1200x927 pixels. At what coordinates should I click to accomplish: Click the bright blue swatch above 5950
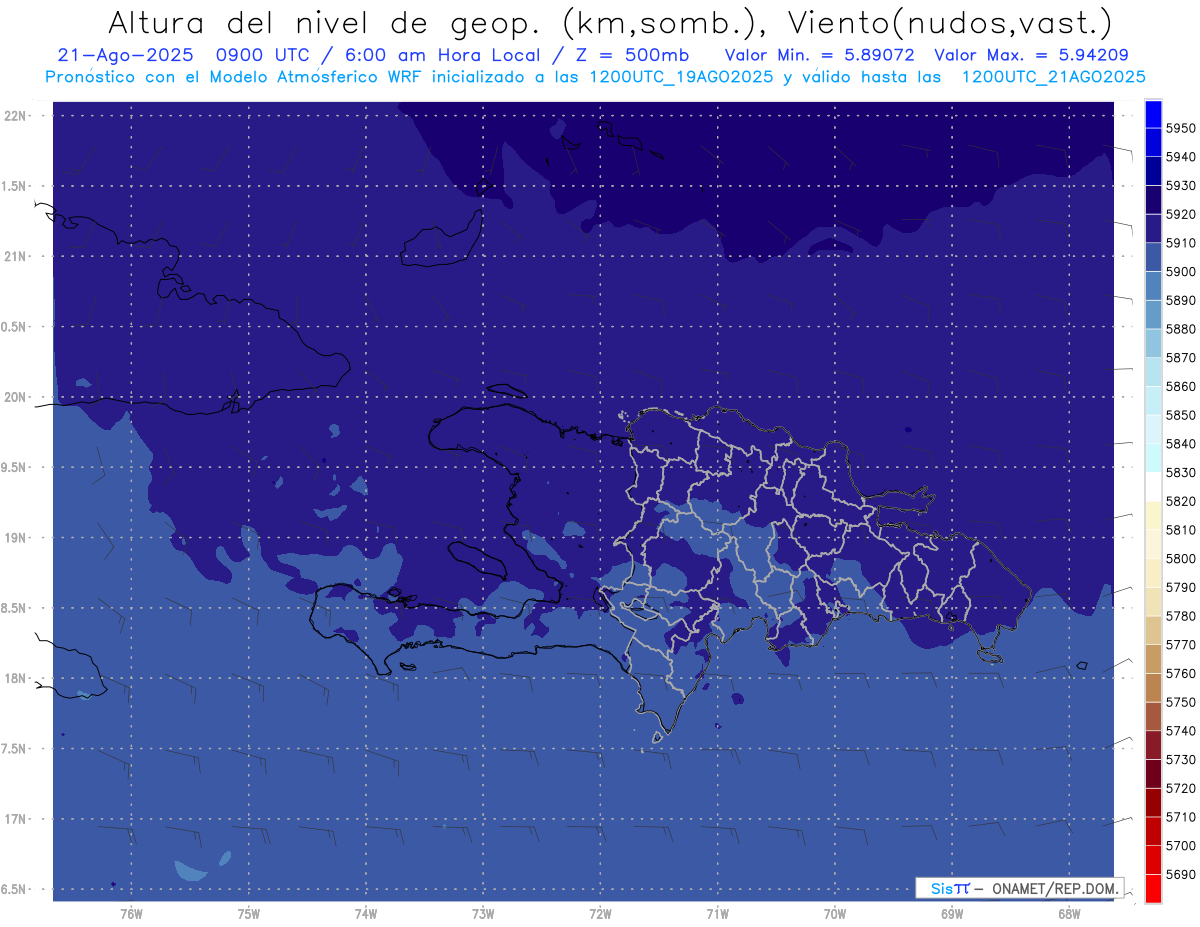(x=1153, y=114)
